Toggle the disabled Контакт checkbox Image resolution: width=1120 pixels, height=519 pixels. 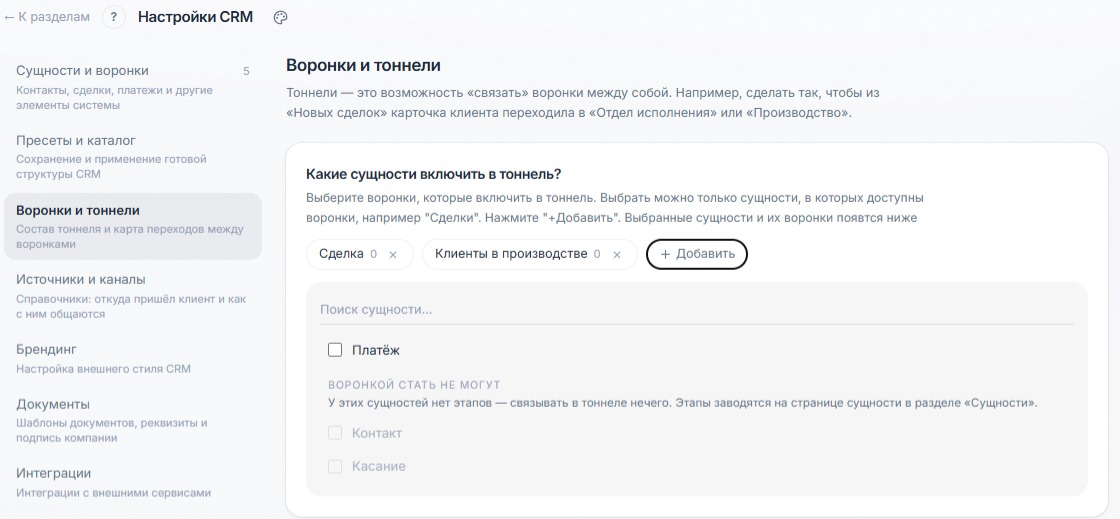[x=335, y=433]
